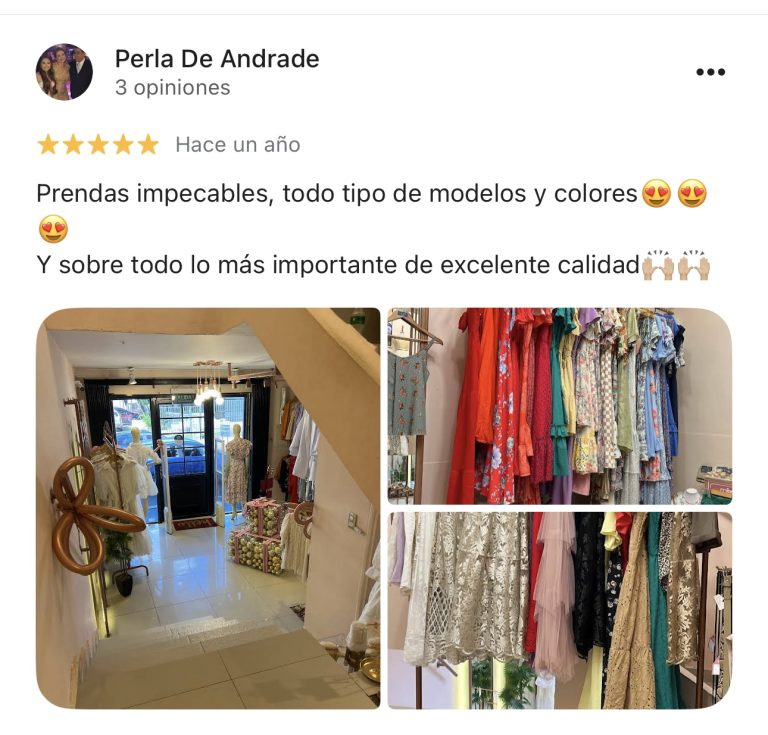Select the third gold rating star
768x735 pixels.
click(98, 145)
